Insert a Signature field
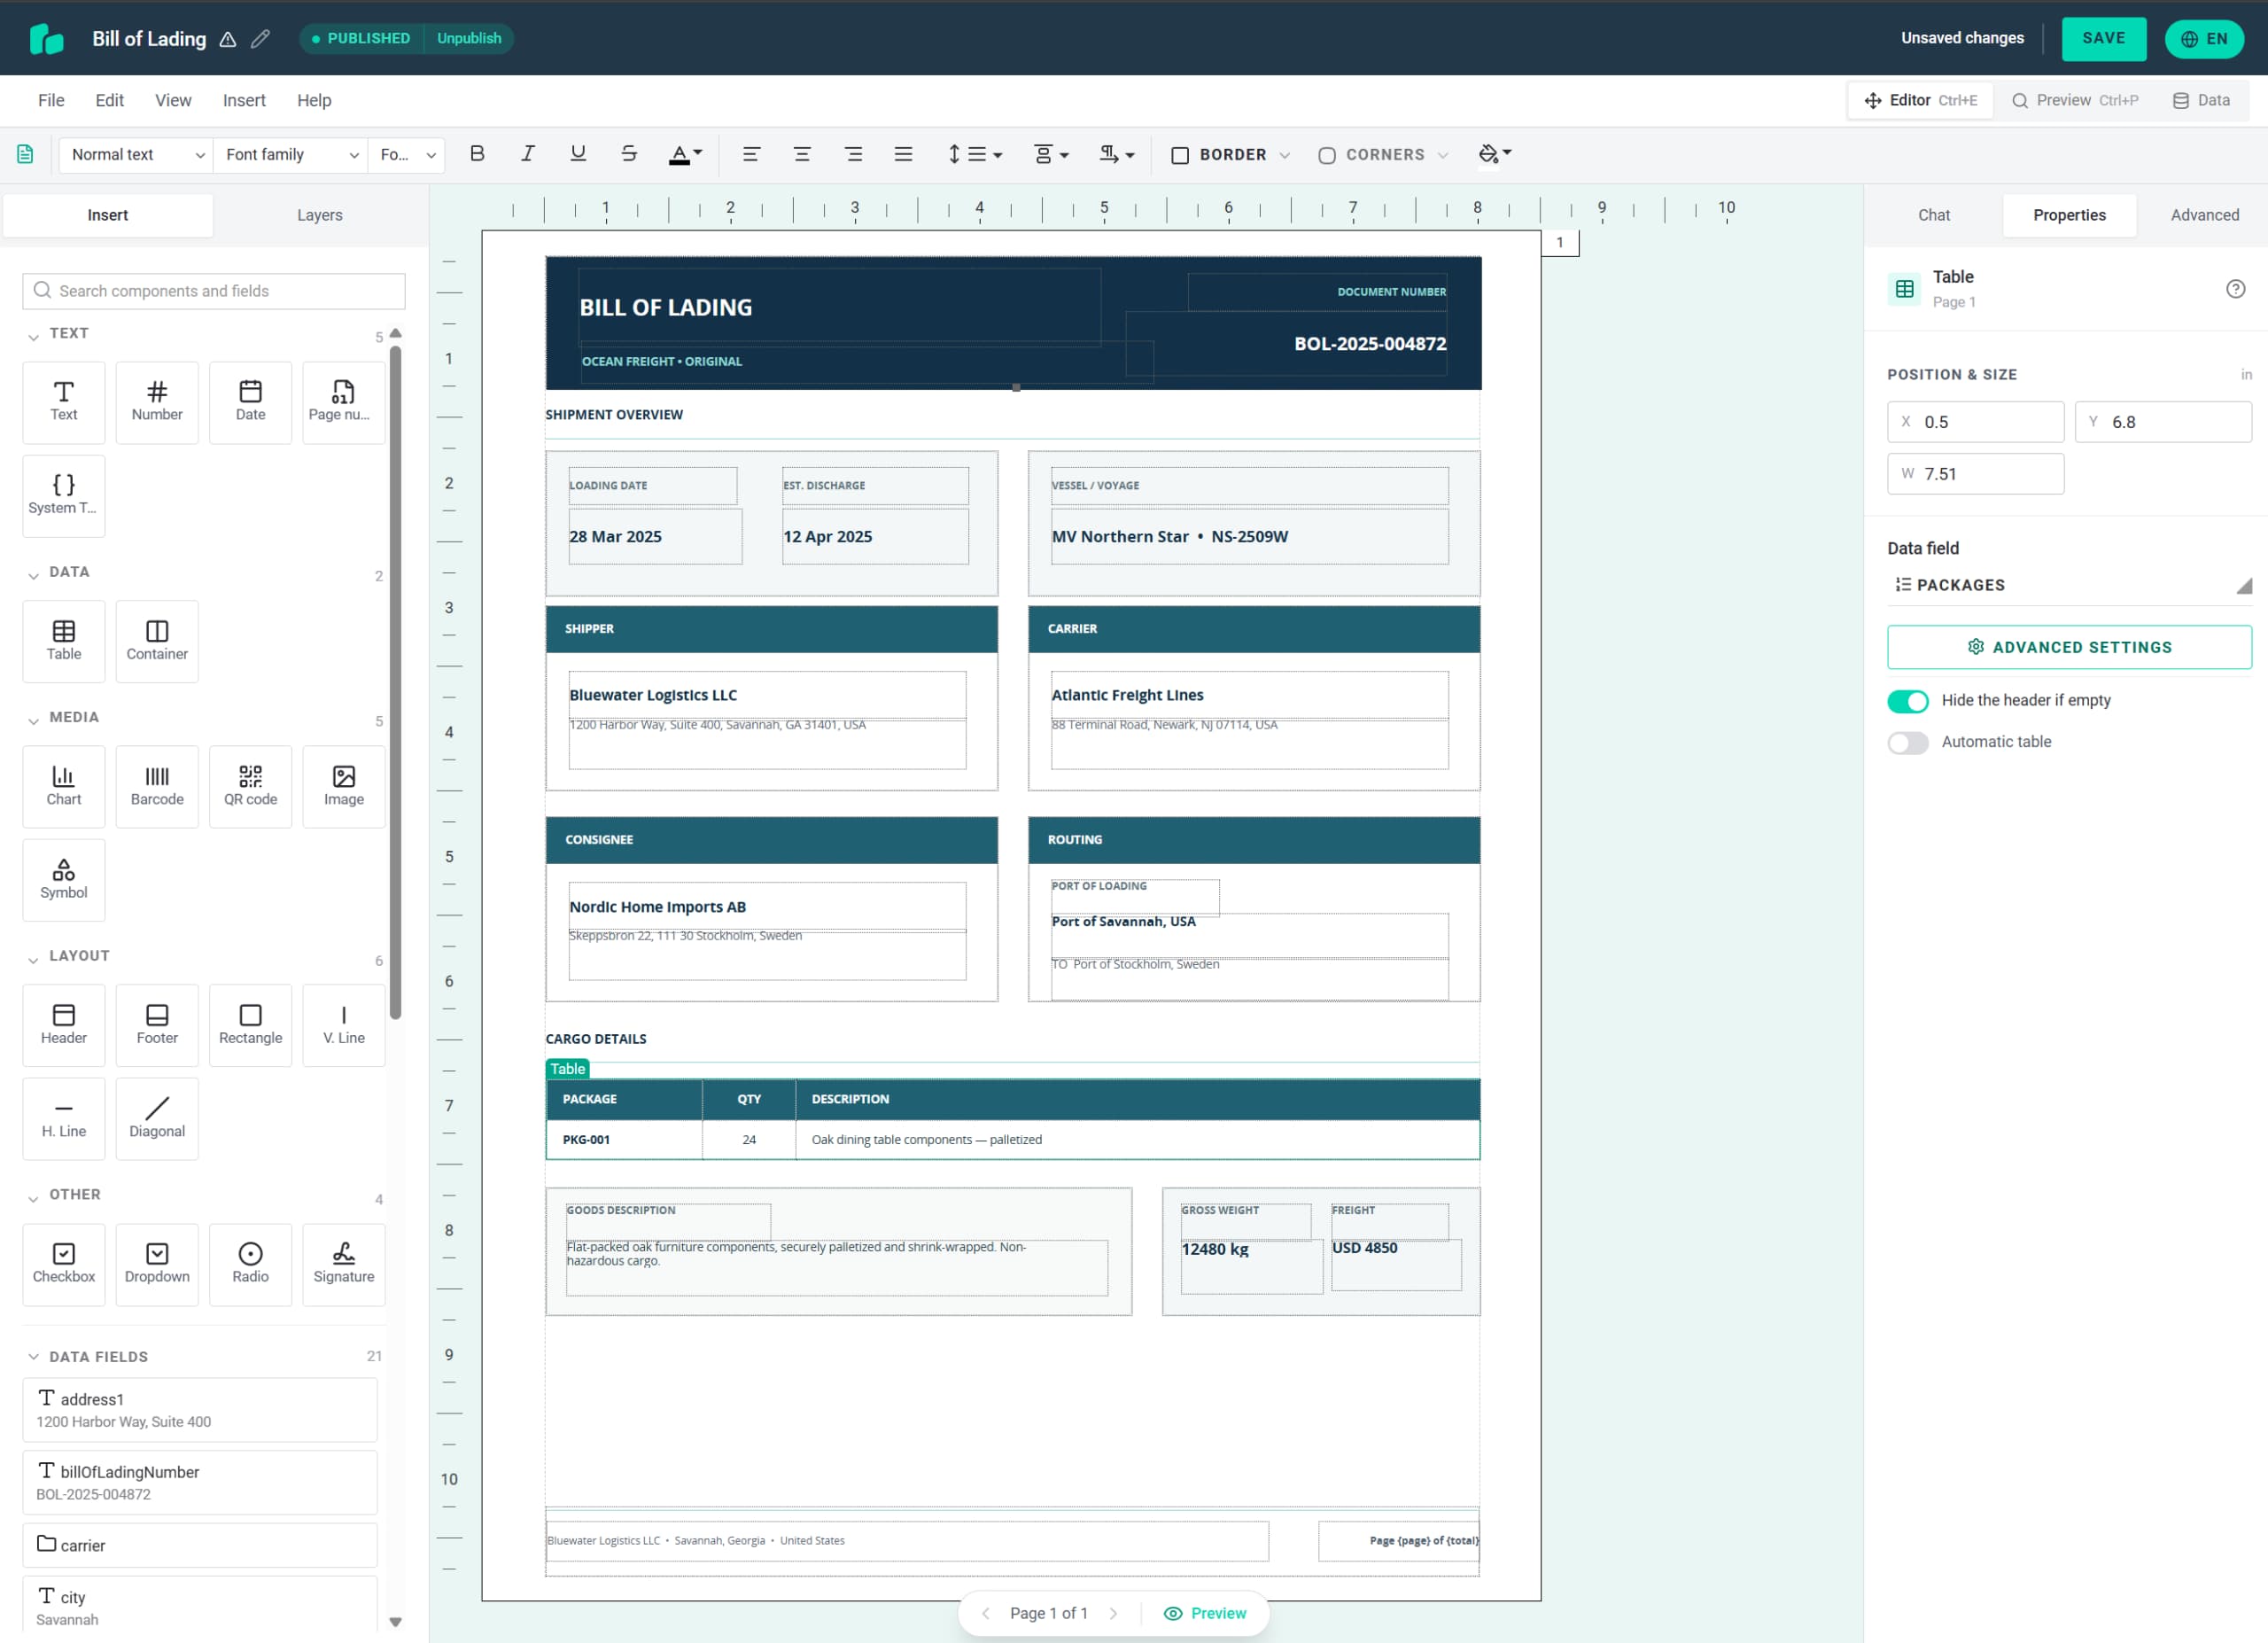2268x1643 pixels. (343, 1264)
